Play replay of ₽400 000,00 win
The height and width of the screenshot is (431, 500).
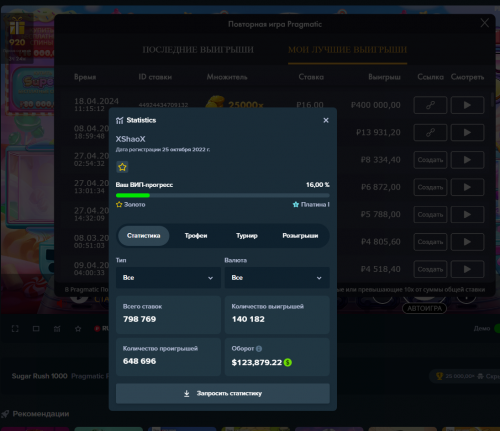click(x=467, y=105)
